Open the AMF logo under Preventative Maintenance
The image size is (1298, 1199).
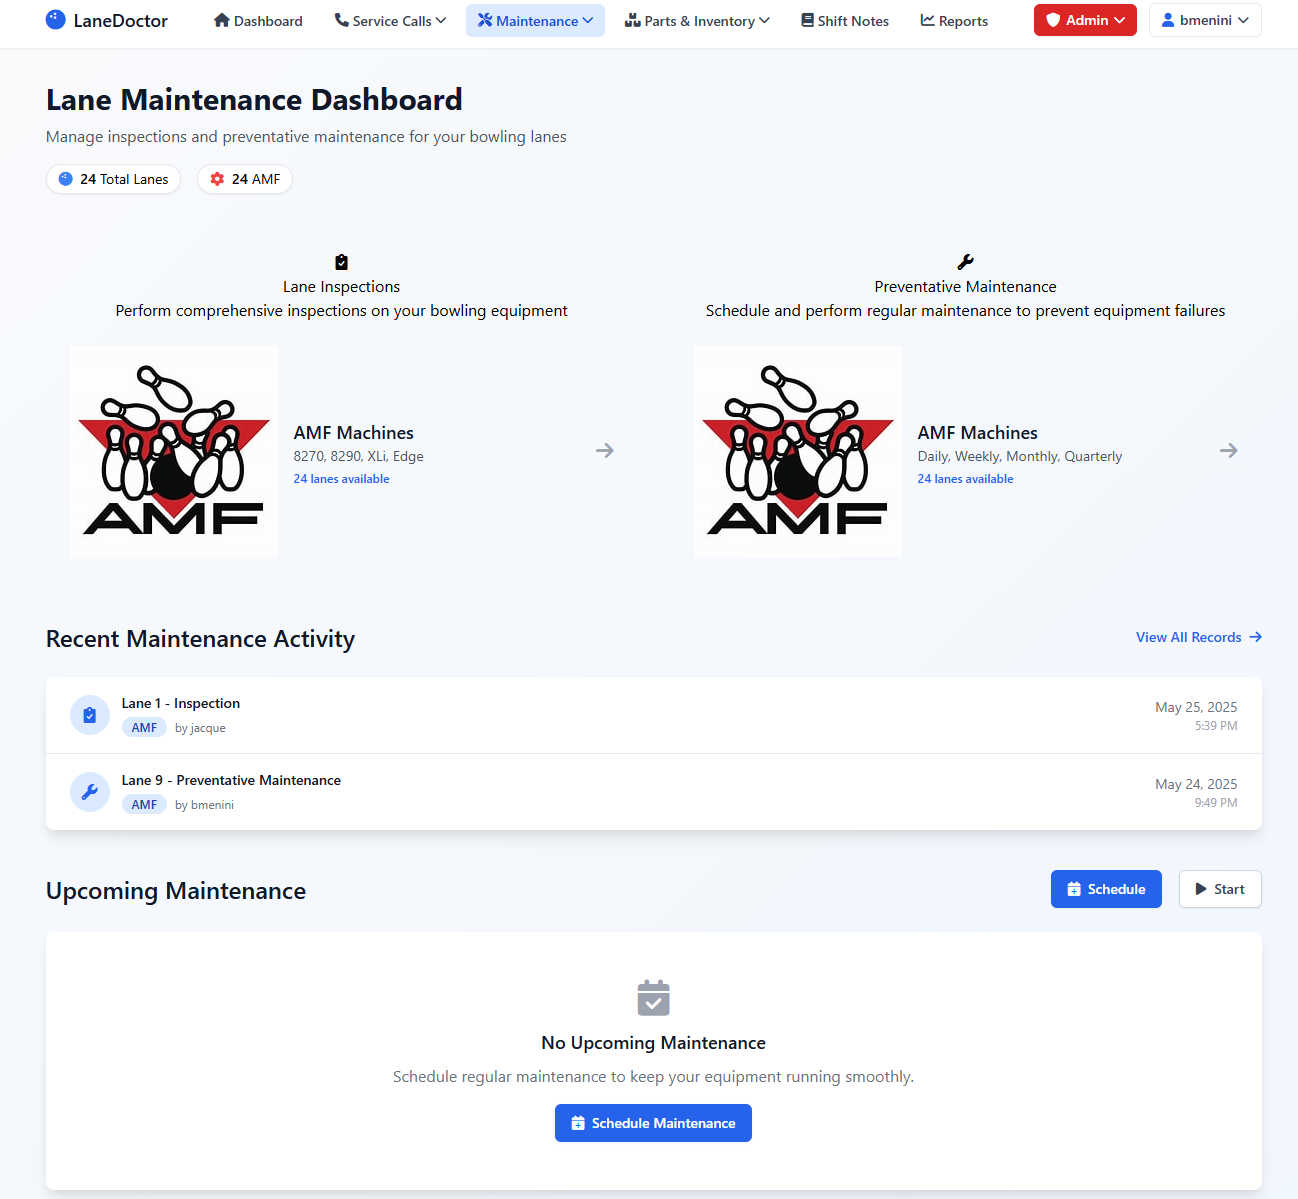coord(798,451)
